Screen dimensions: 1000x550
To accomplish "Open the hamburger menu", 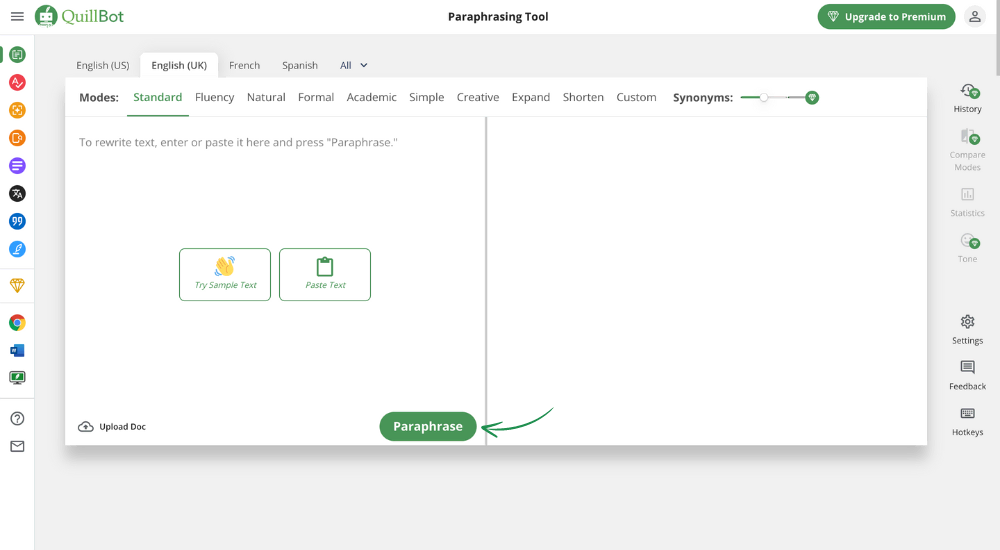I will [17, 17].
